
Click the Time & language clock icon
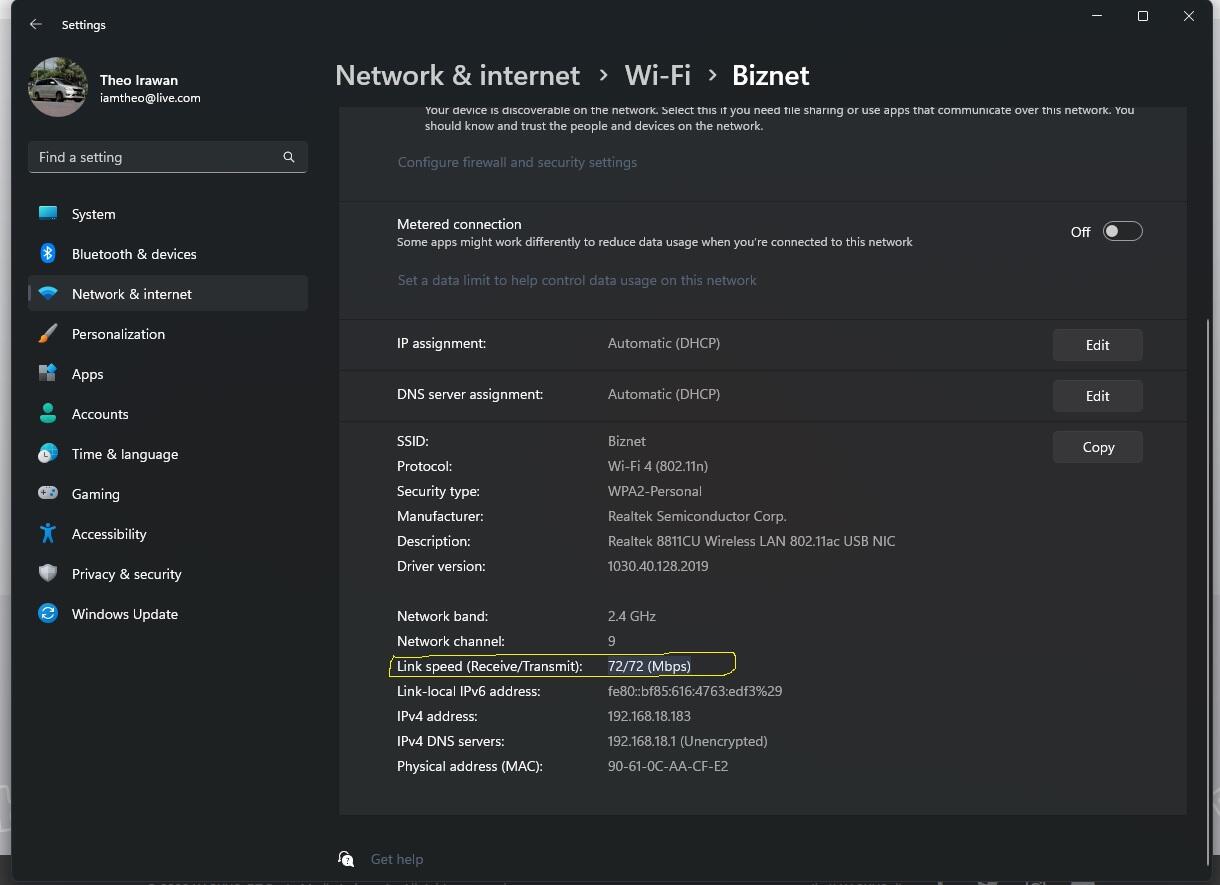[x=48, y=454]
